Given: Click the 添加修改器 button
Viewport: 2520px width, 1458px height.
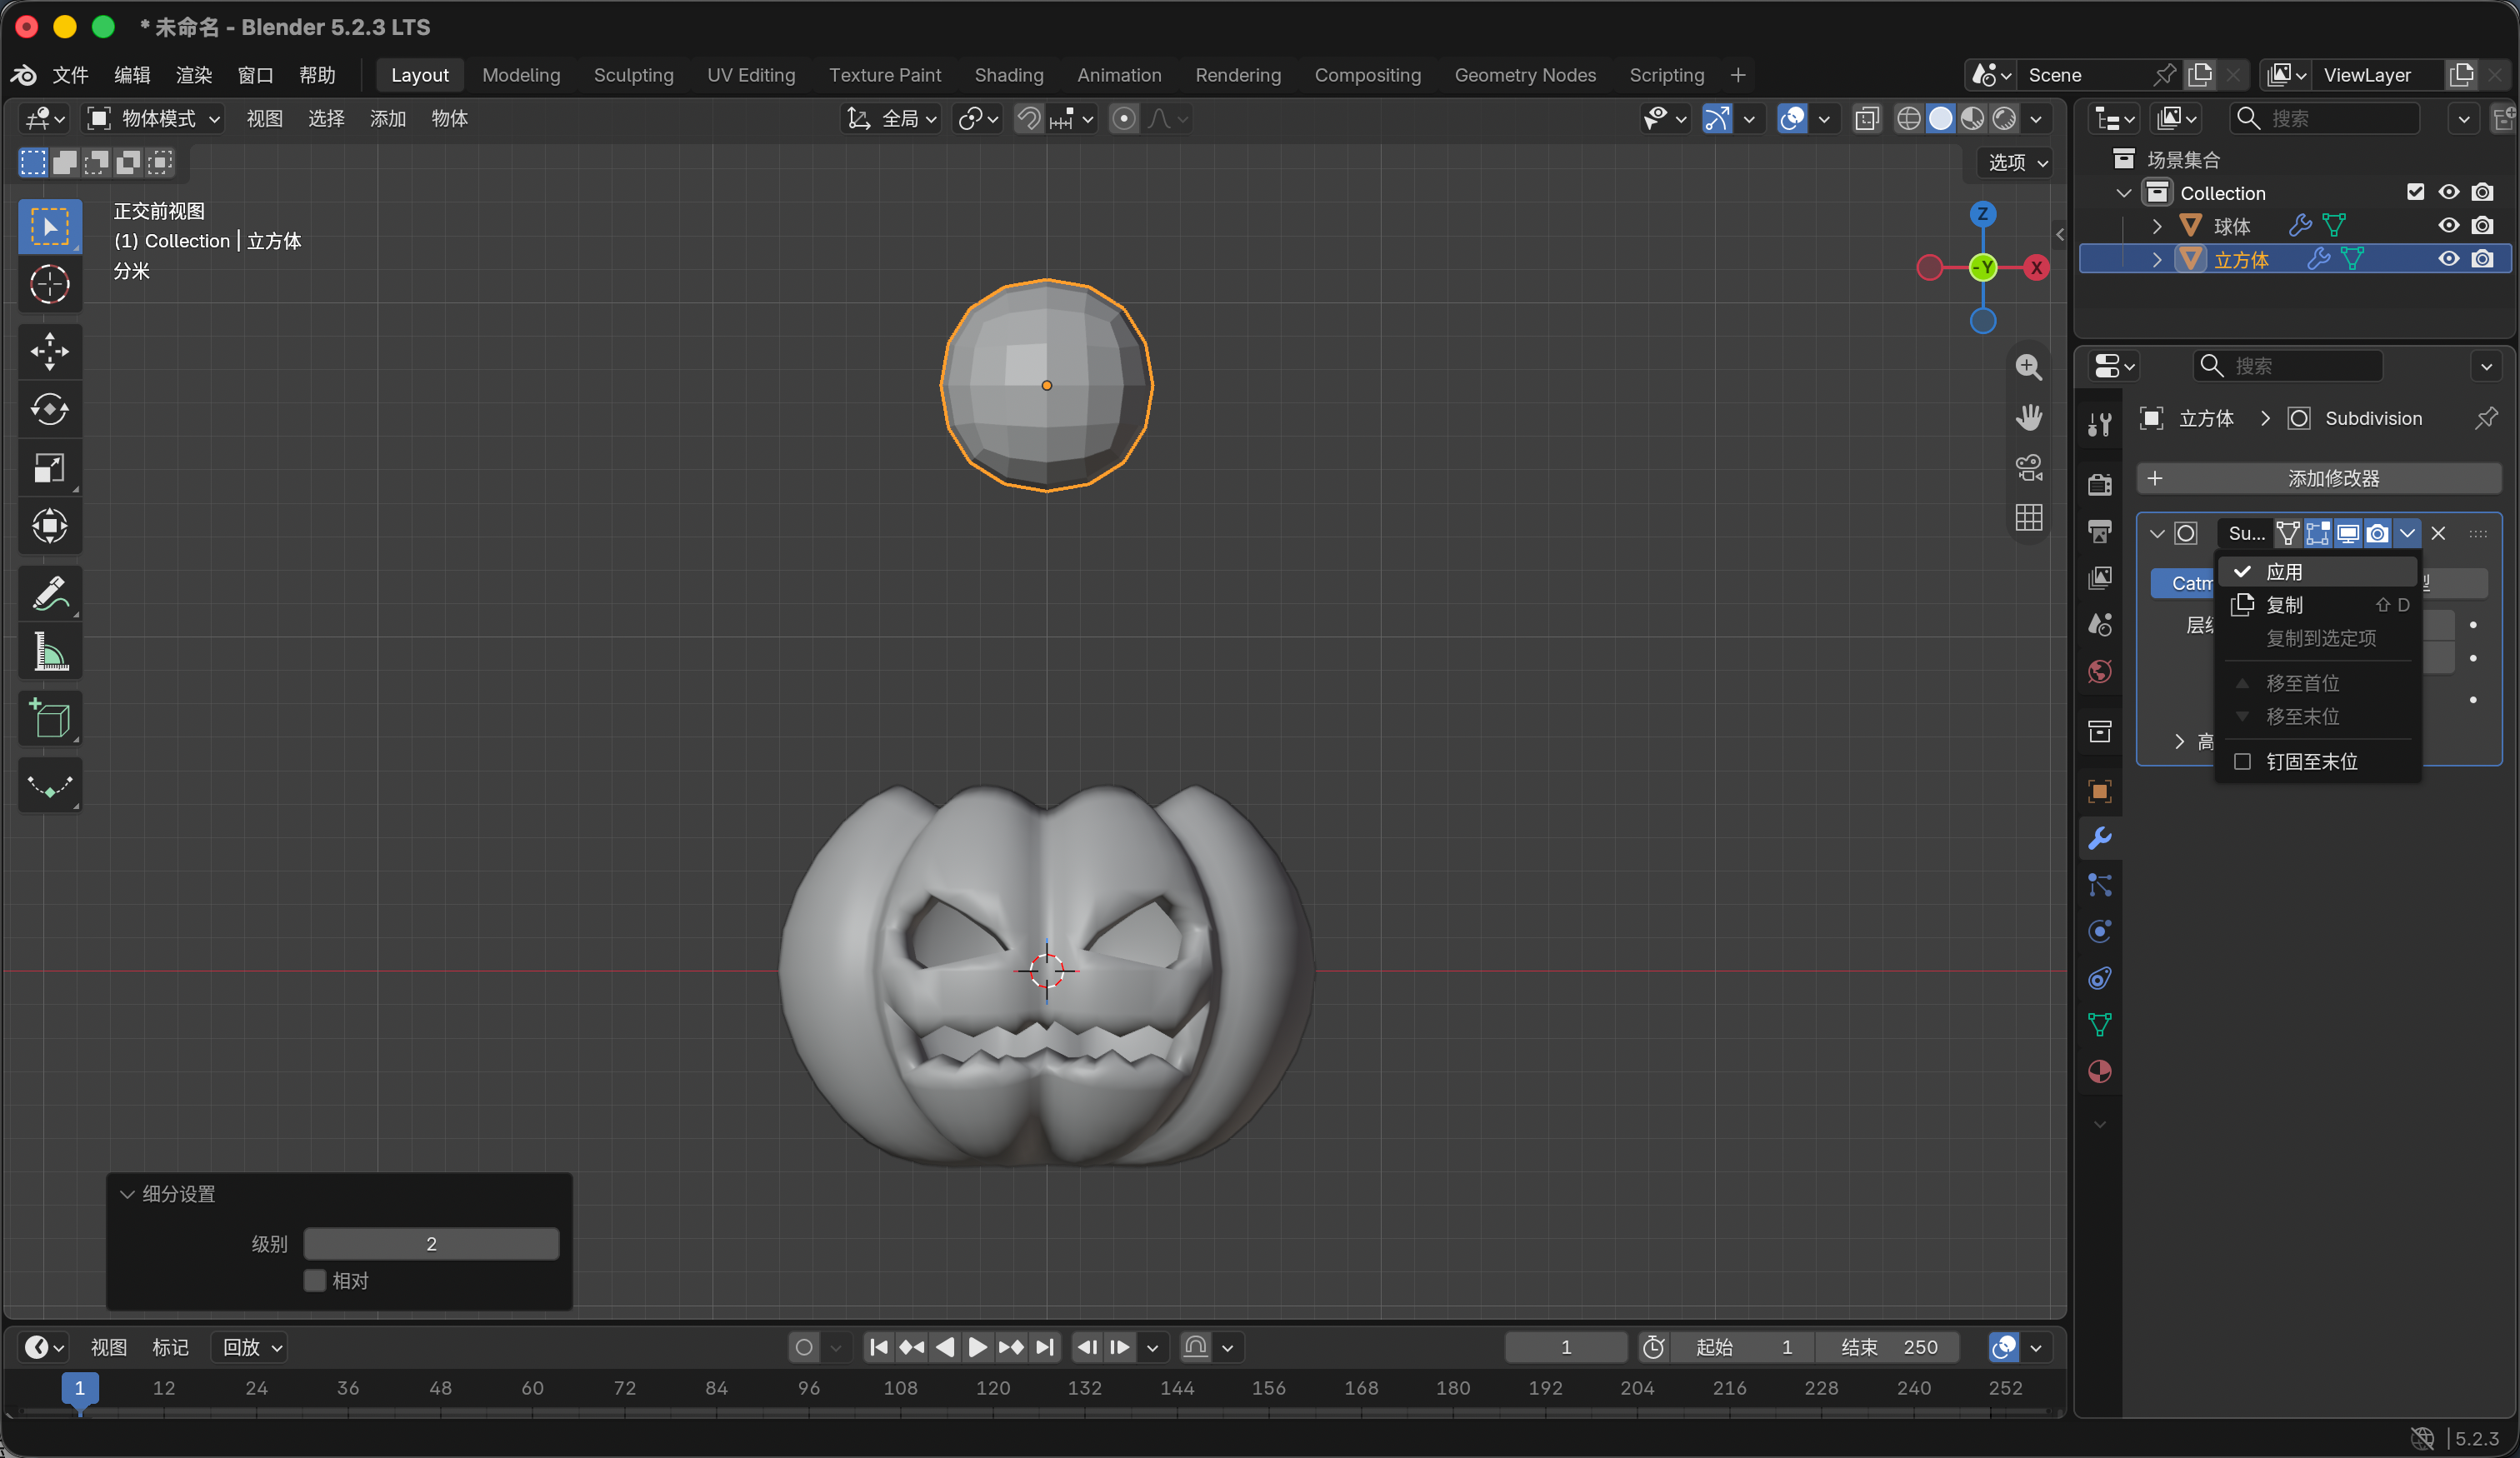Looking at the screenshot, I should pyautogui.click(x=2318, y=478).
